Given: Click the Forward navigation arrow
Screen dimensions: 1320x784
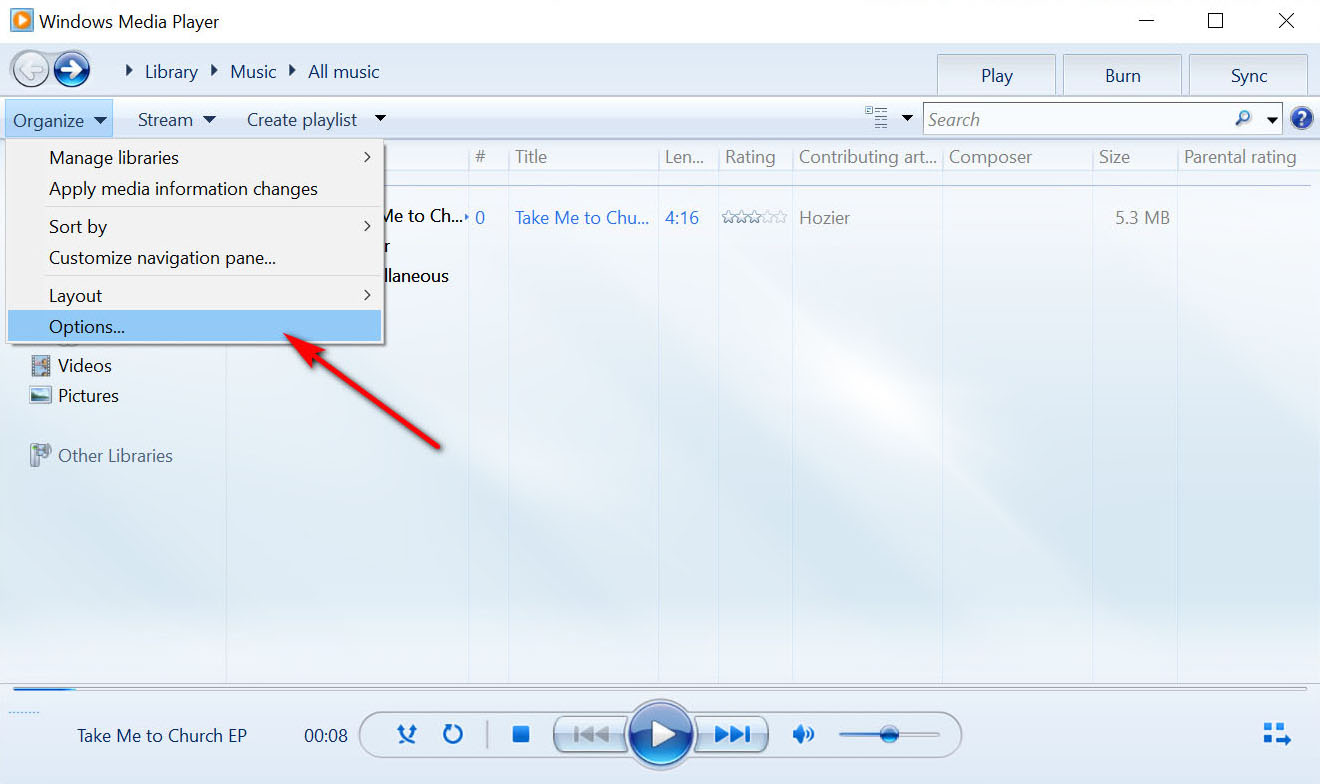Looking at the screenshot, I should [72, 70].
